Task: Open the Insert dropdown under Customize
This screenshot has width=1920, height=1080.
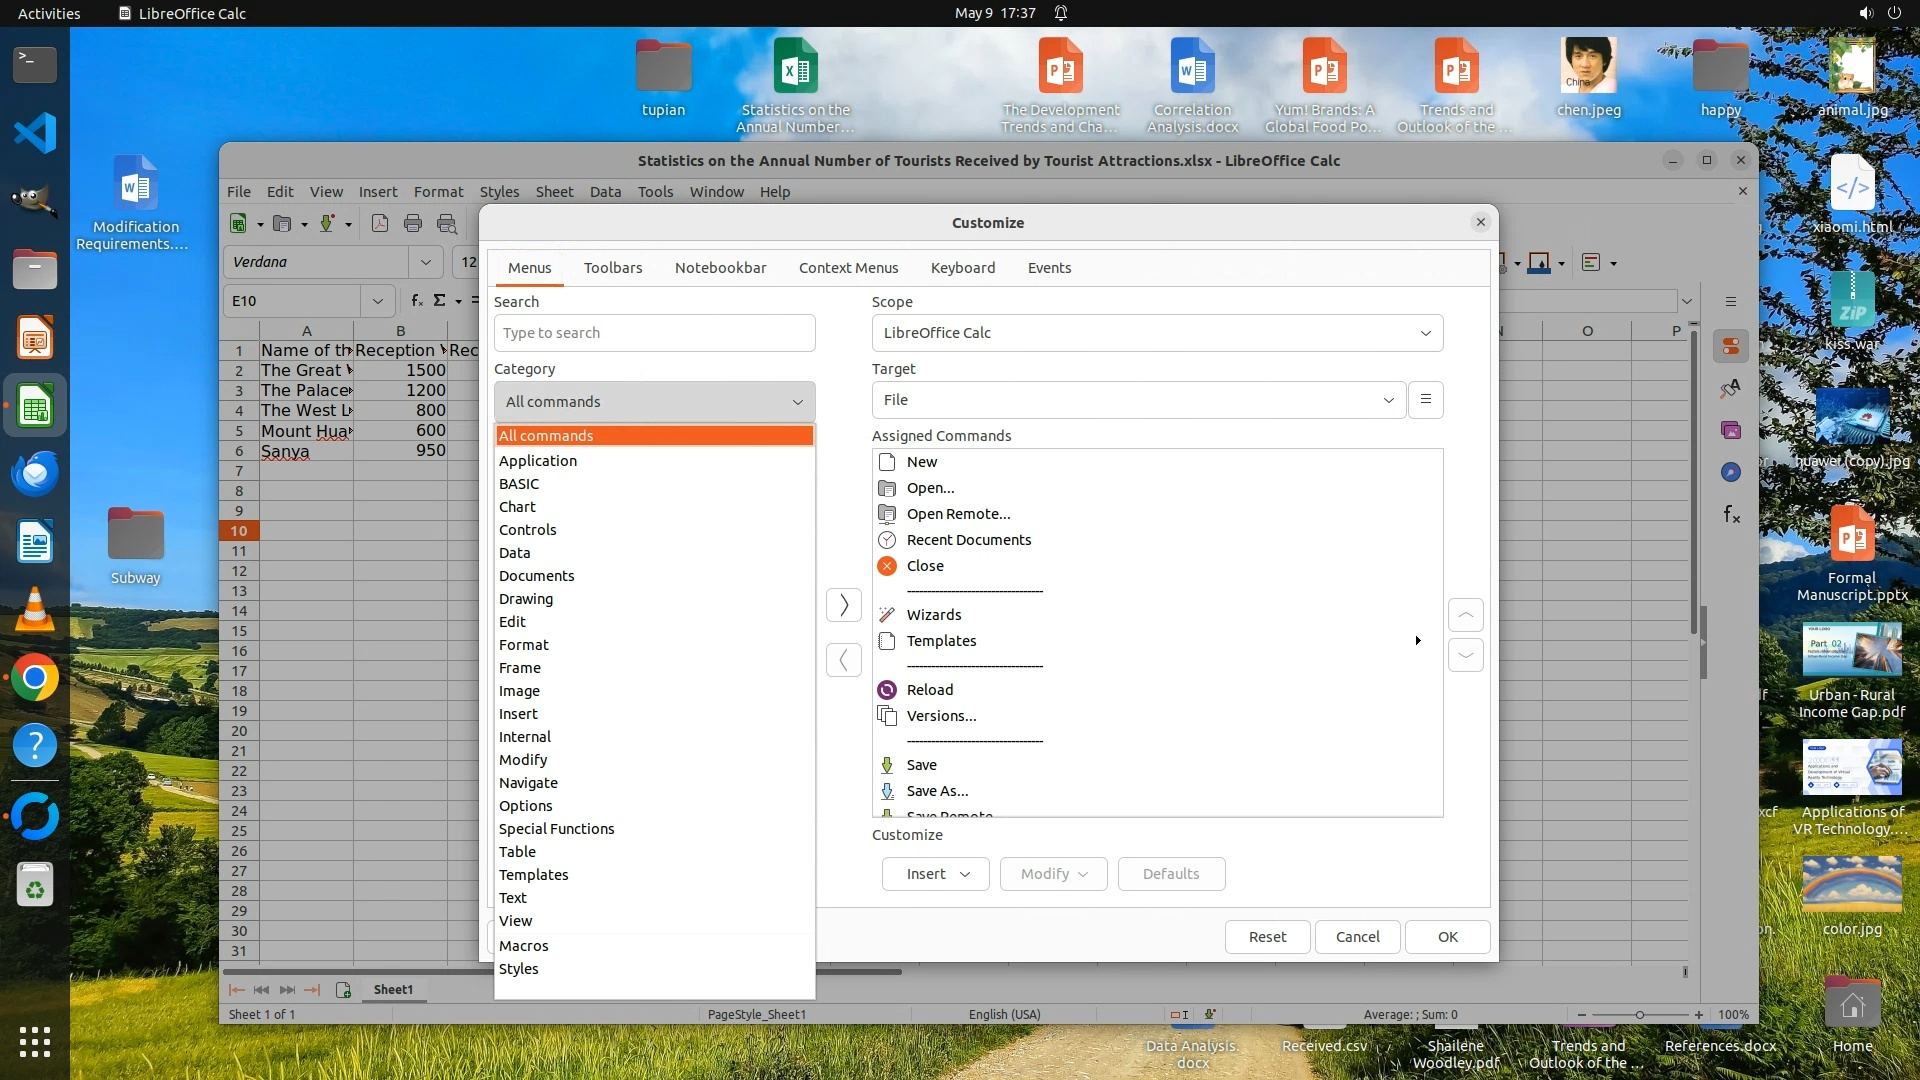Action: 935,874
